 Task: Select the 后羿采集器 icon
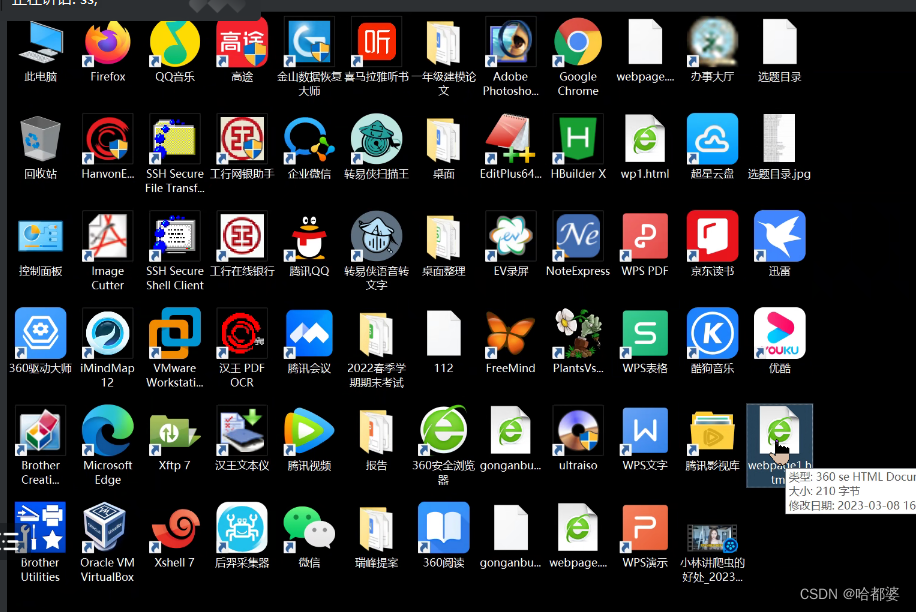[242, 527]
